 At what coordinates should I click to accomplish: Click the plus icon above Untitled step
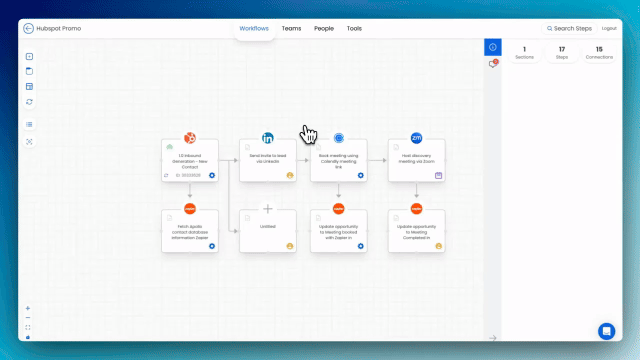tap(268, 209)
